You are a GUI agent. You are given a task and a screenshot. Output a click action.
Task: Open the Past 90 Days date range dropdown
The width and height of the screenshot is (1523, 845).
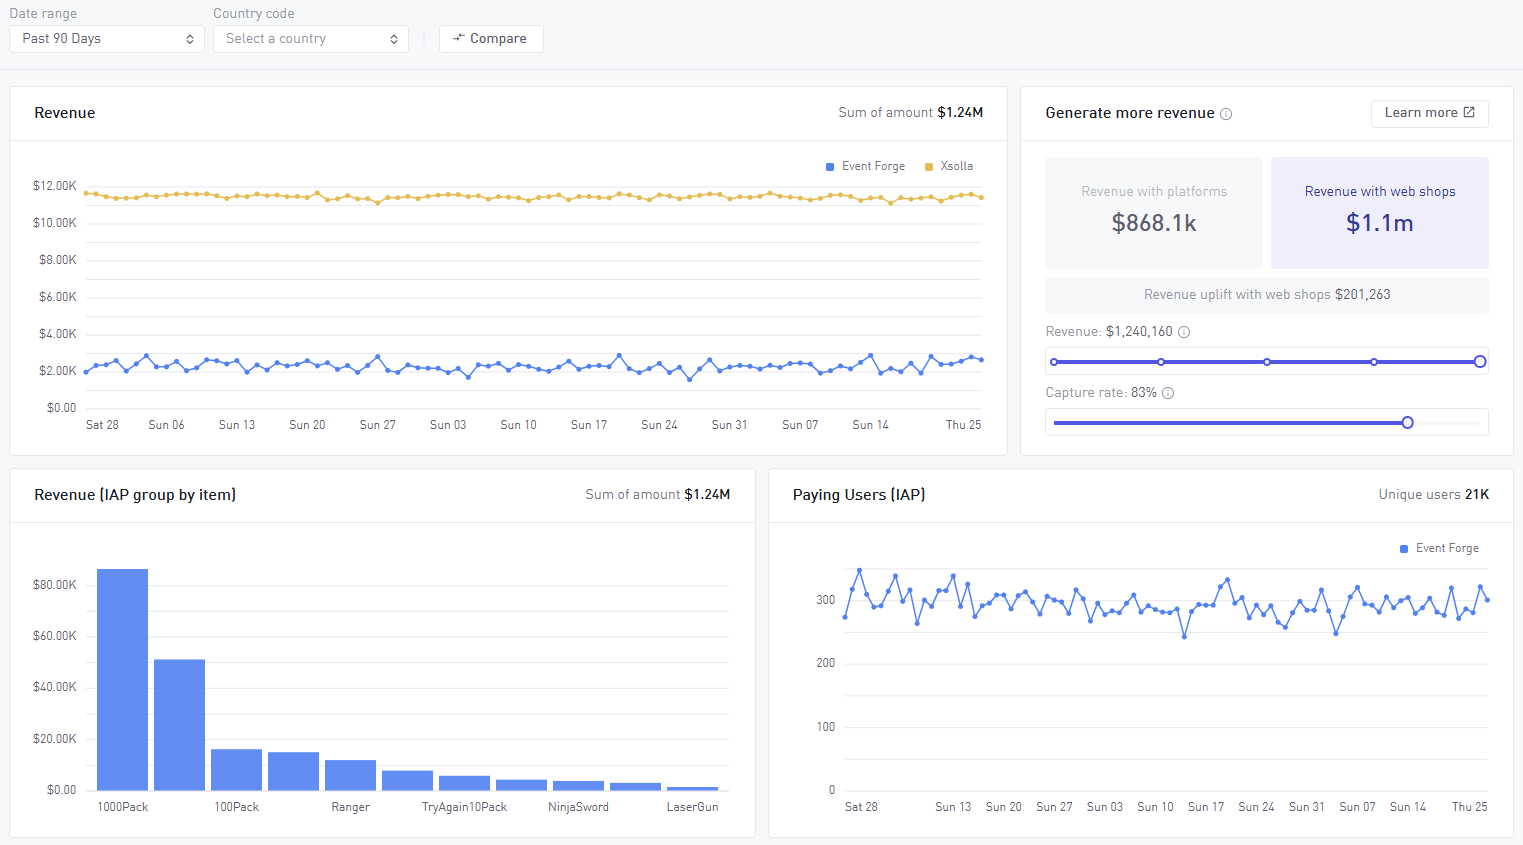(x=107, y=39)
